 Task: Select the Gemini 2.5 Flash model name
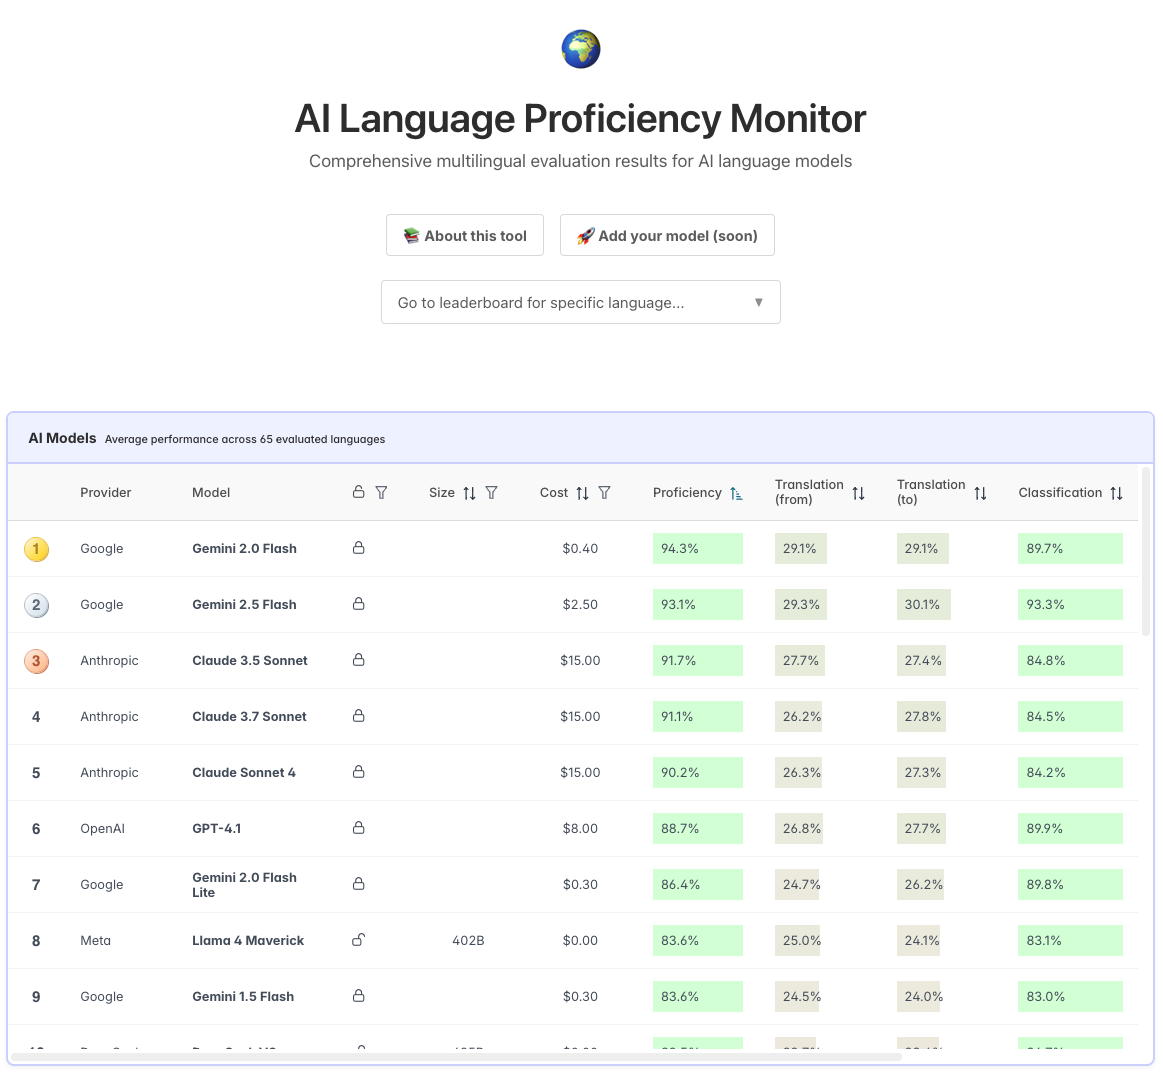[x=244, y=605]
